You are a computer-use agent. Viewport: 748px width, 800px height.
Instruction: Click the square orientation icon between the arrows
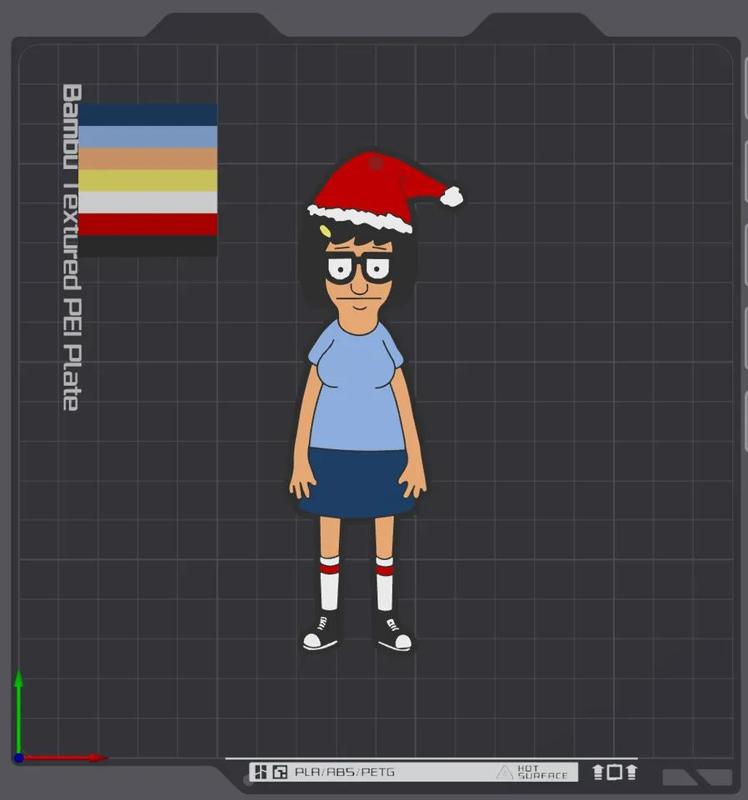coord(615,772)
